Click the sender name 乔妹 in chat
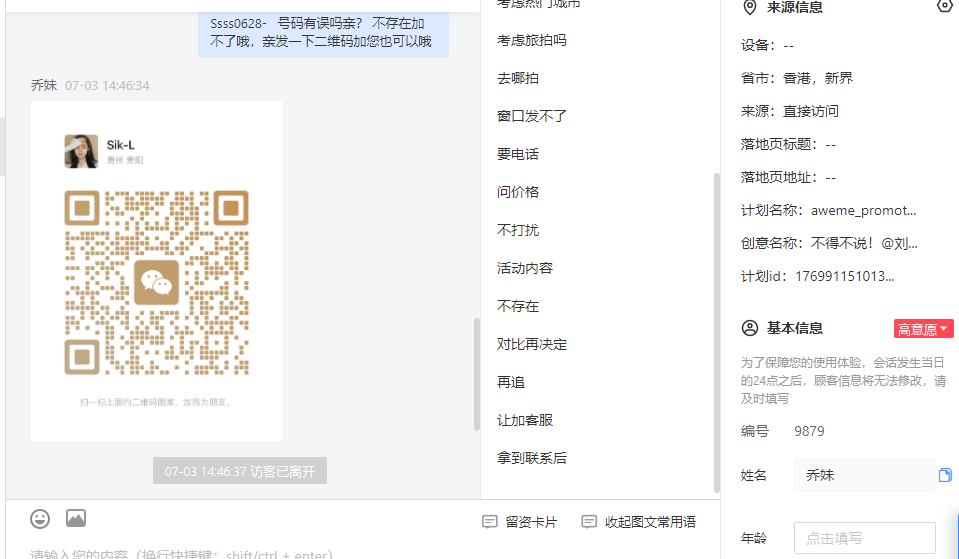 [x=44, y=85]
